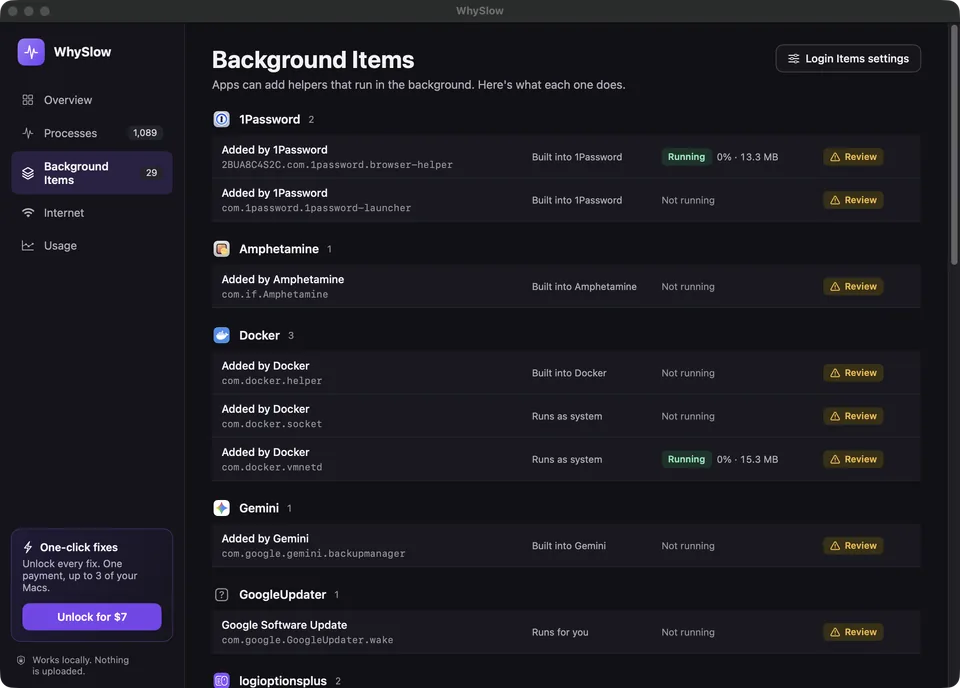The width and height of the screenshot is (960, 688).
Task: Select the com.1password.1password-launcher text
Action: tap(316, 208)
